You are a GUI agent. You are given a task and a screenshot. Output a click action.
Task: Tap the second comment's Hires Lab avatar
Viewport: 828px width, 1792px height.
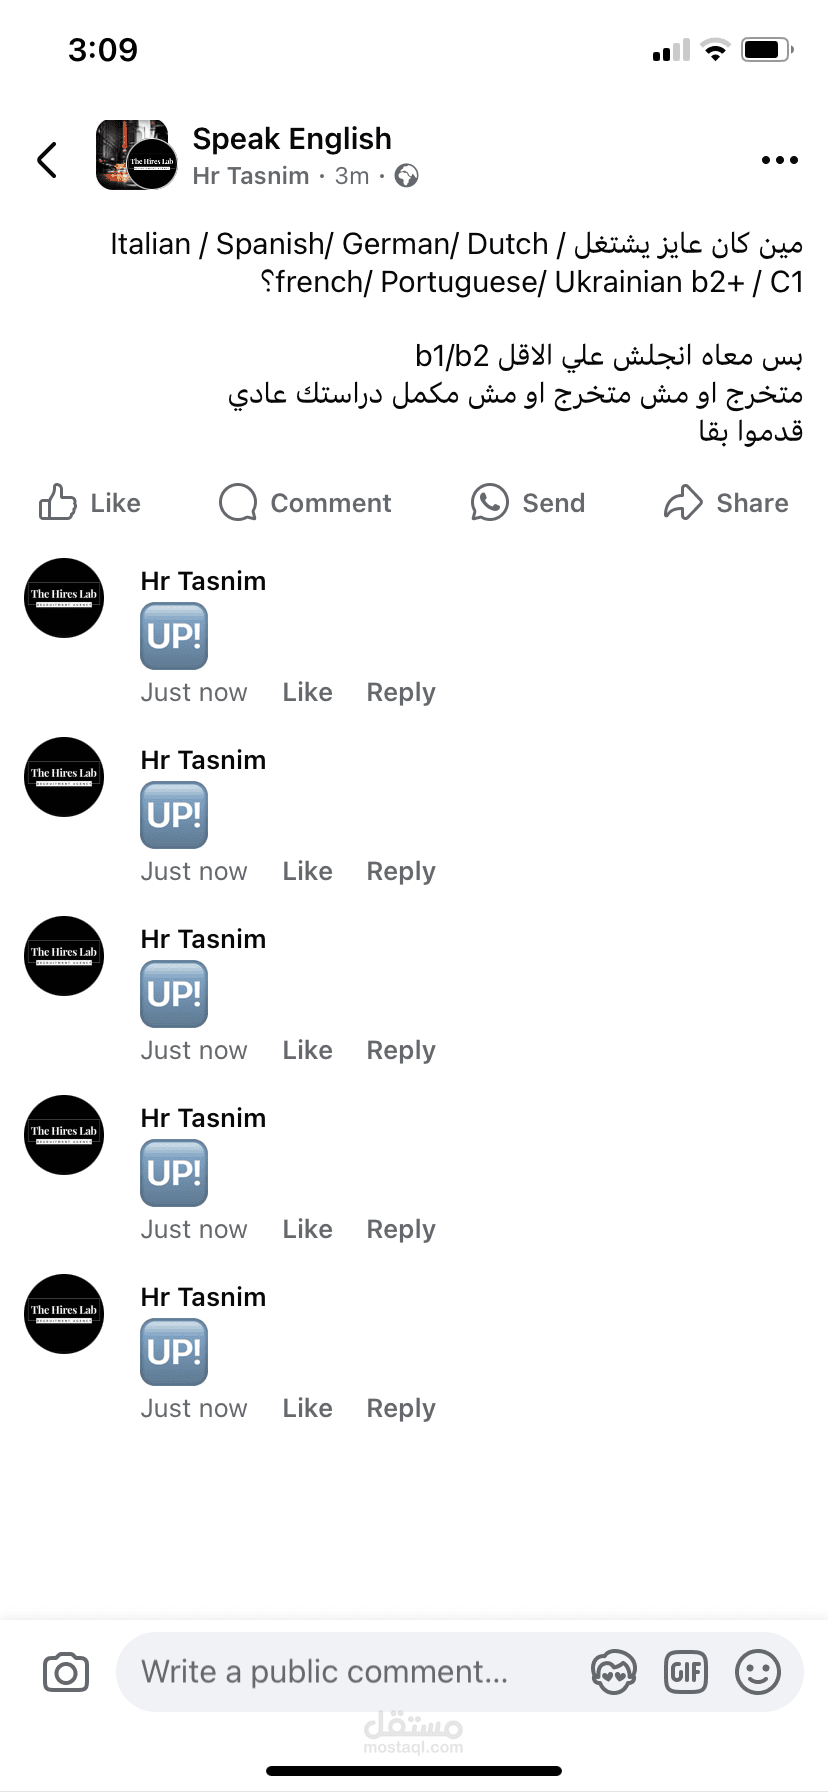(x=64, y=777)
